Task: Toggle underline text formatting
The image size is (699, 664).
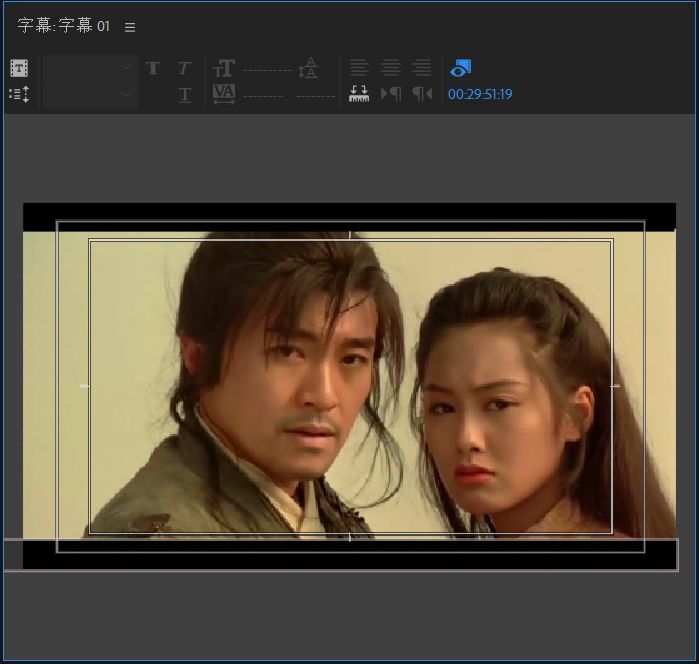Action: click(184, 95)
